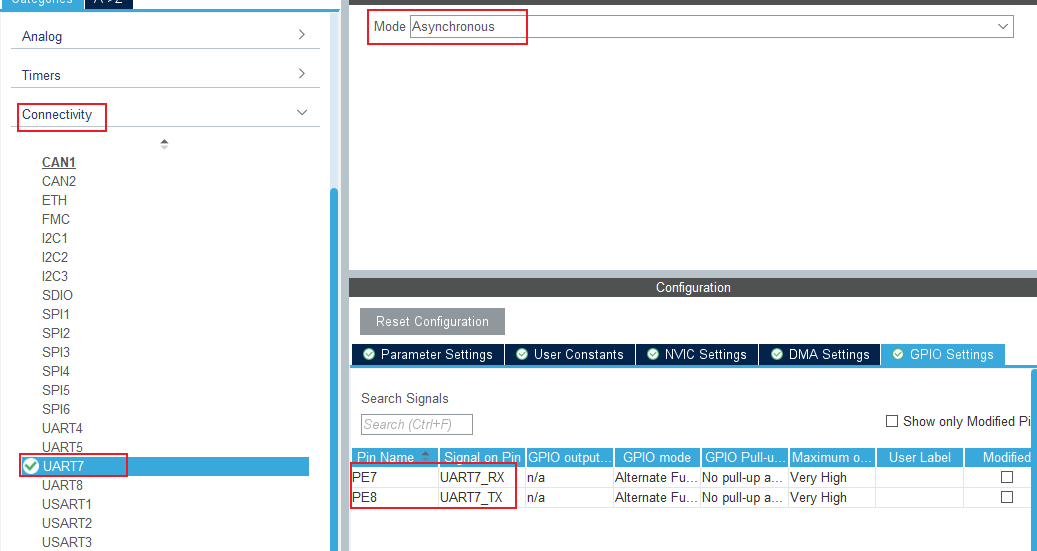Toggle the Modified checkbox for PE7
The height and width of the screenshot is (551, 1037).
1007,477
